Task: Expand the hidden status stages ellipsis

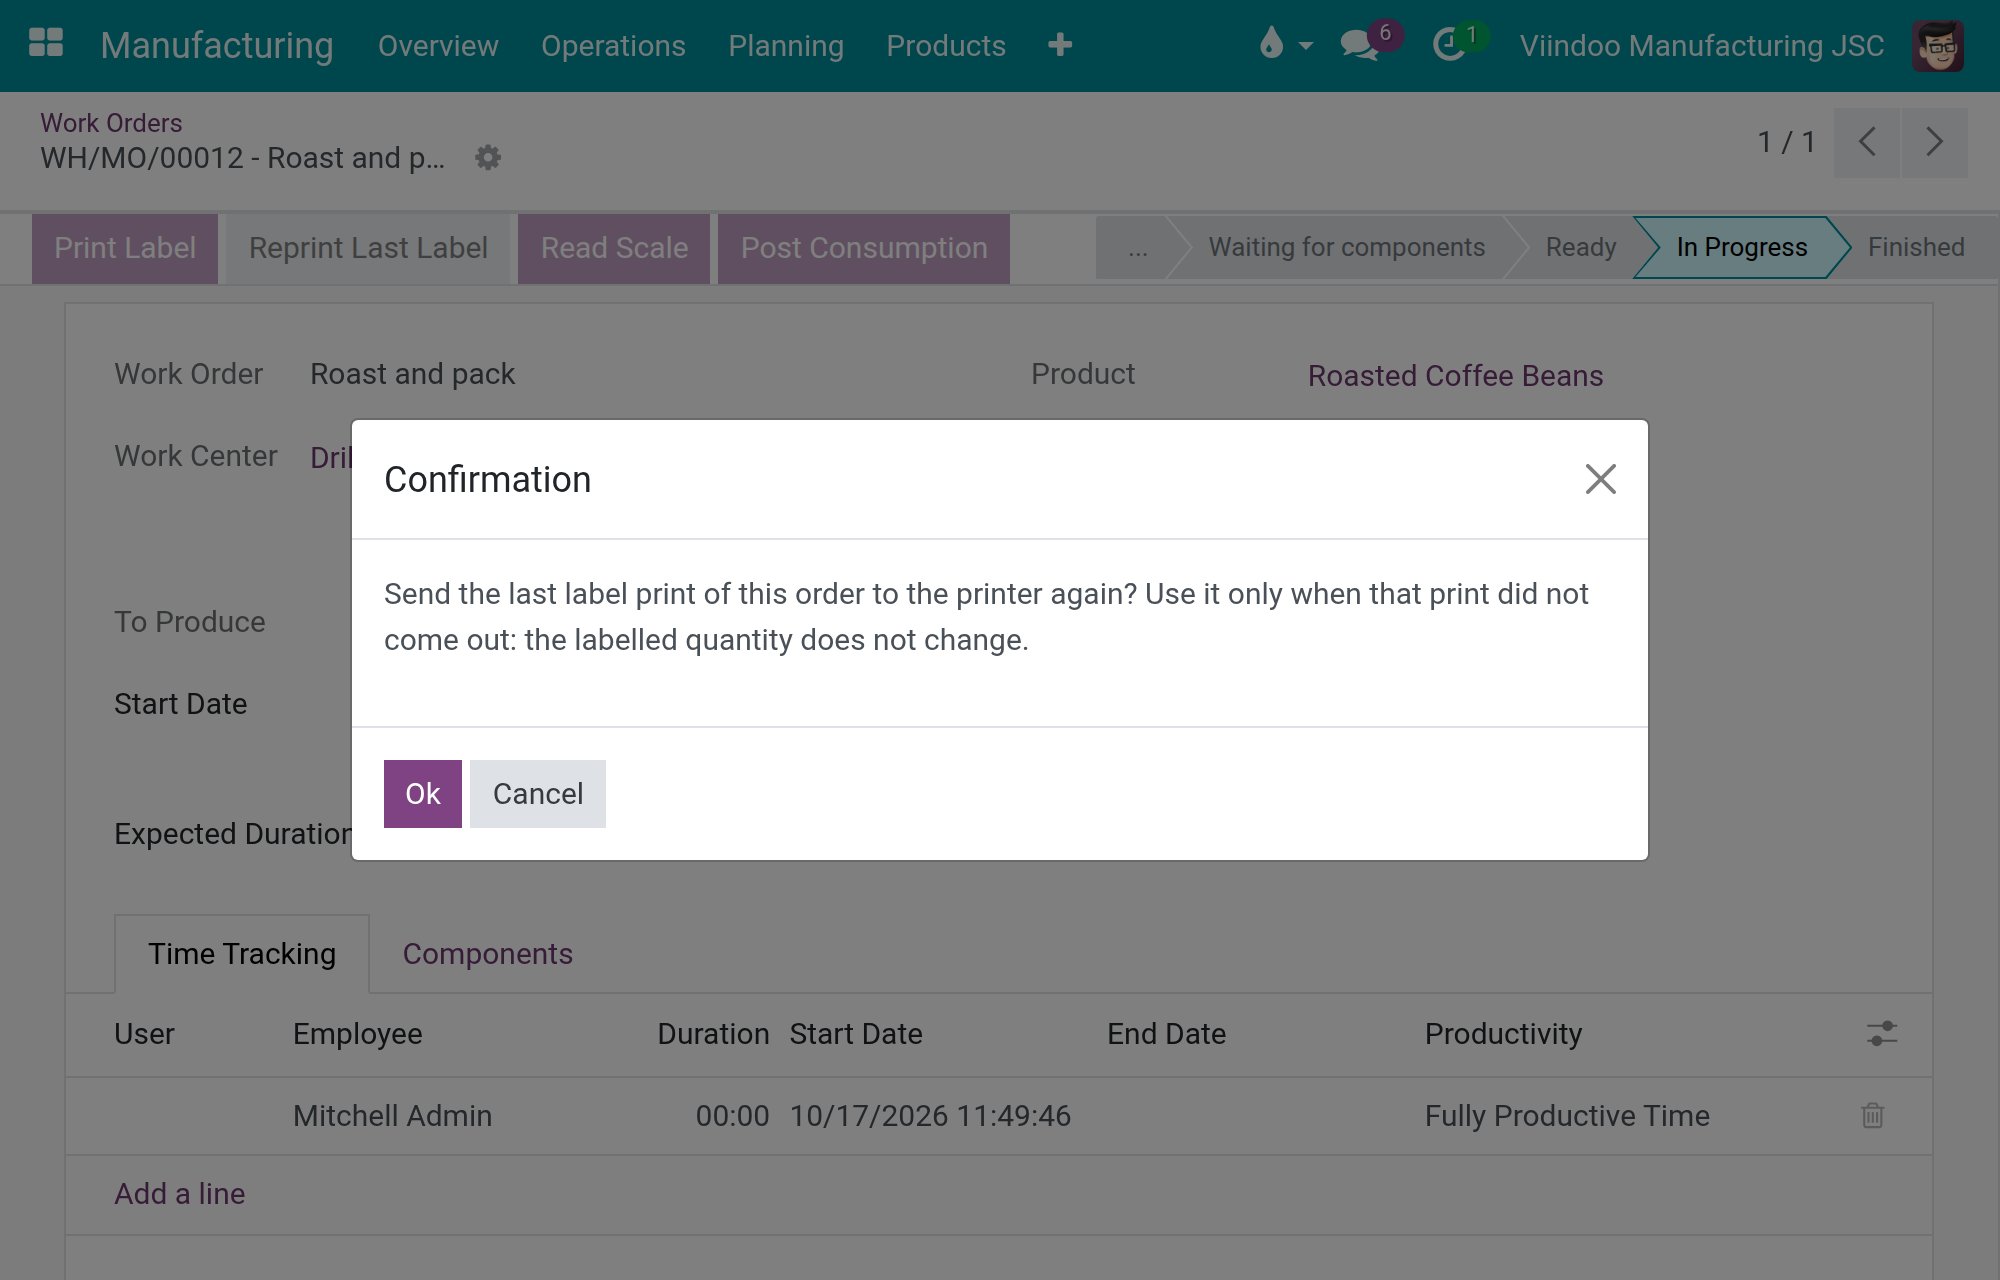Action: click(x=1138, y=247)
